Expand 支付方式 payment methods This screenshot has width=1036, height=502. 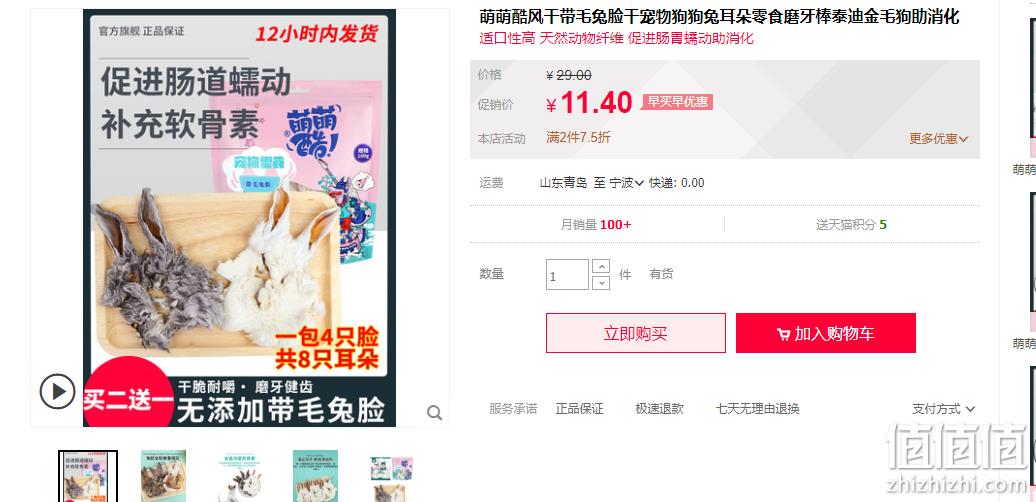coord(944,409)
